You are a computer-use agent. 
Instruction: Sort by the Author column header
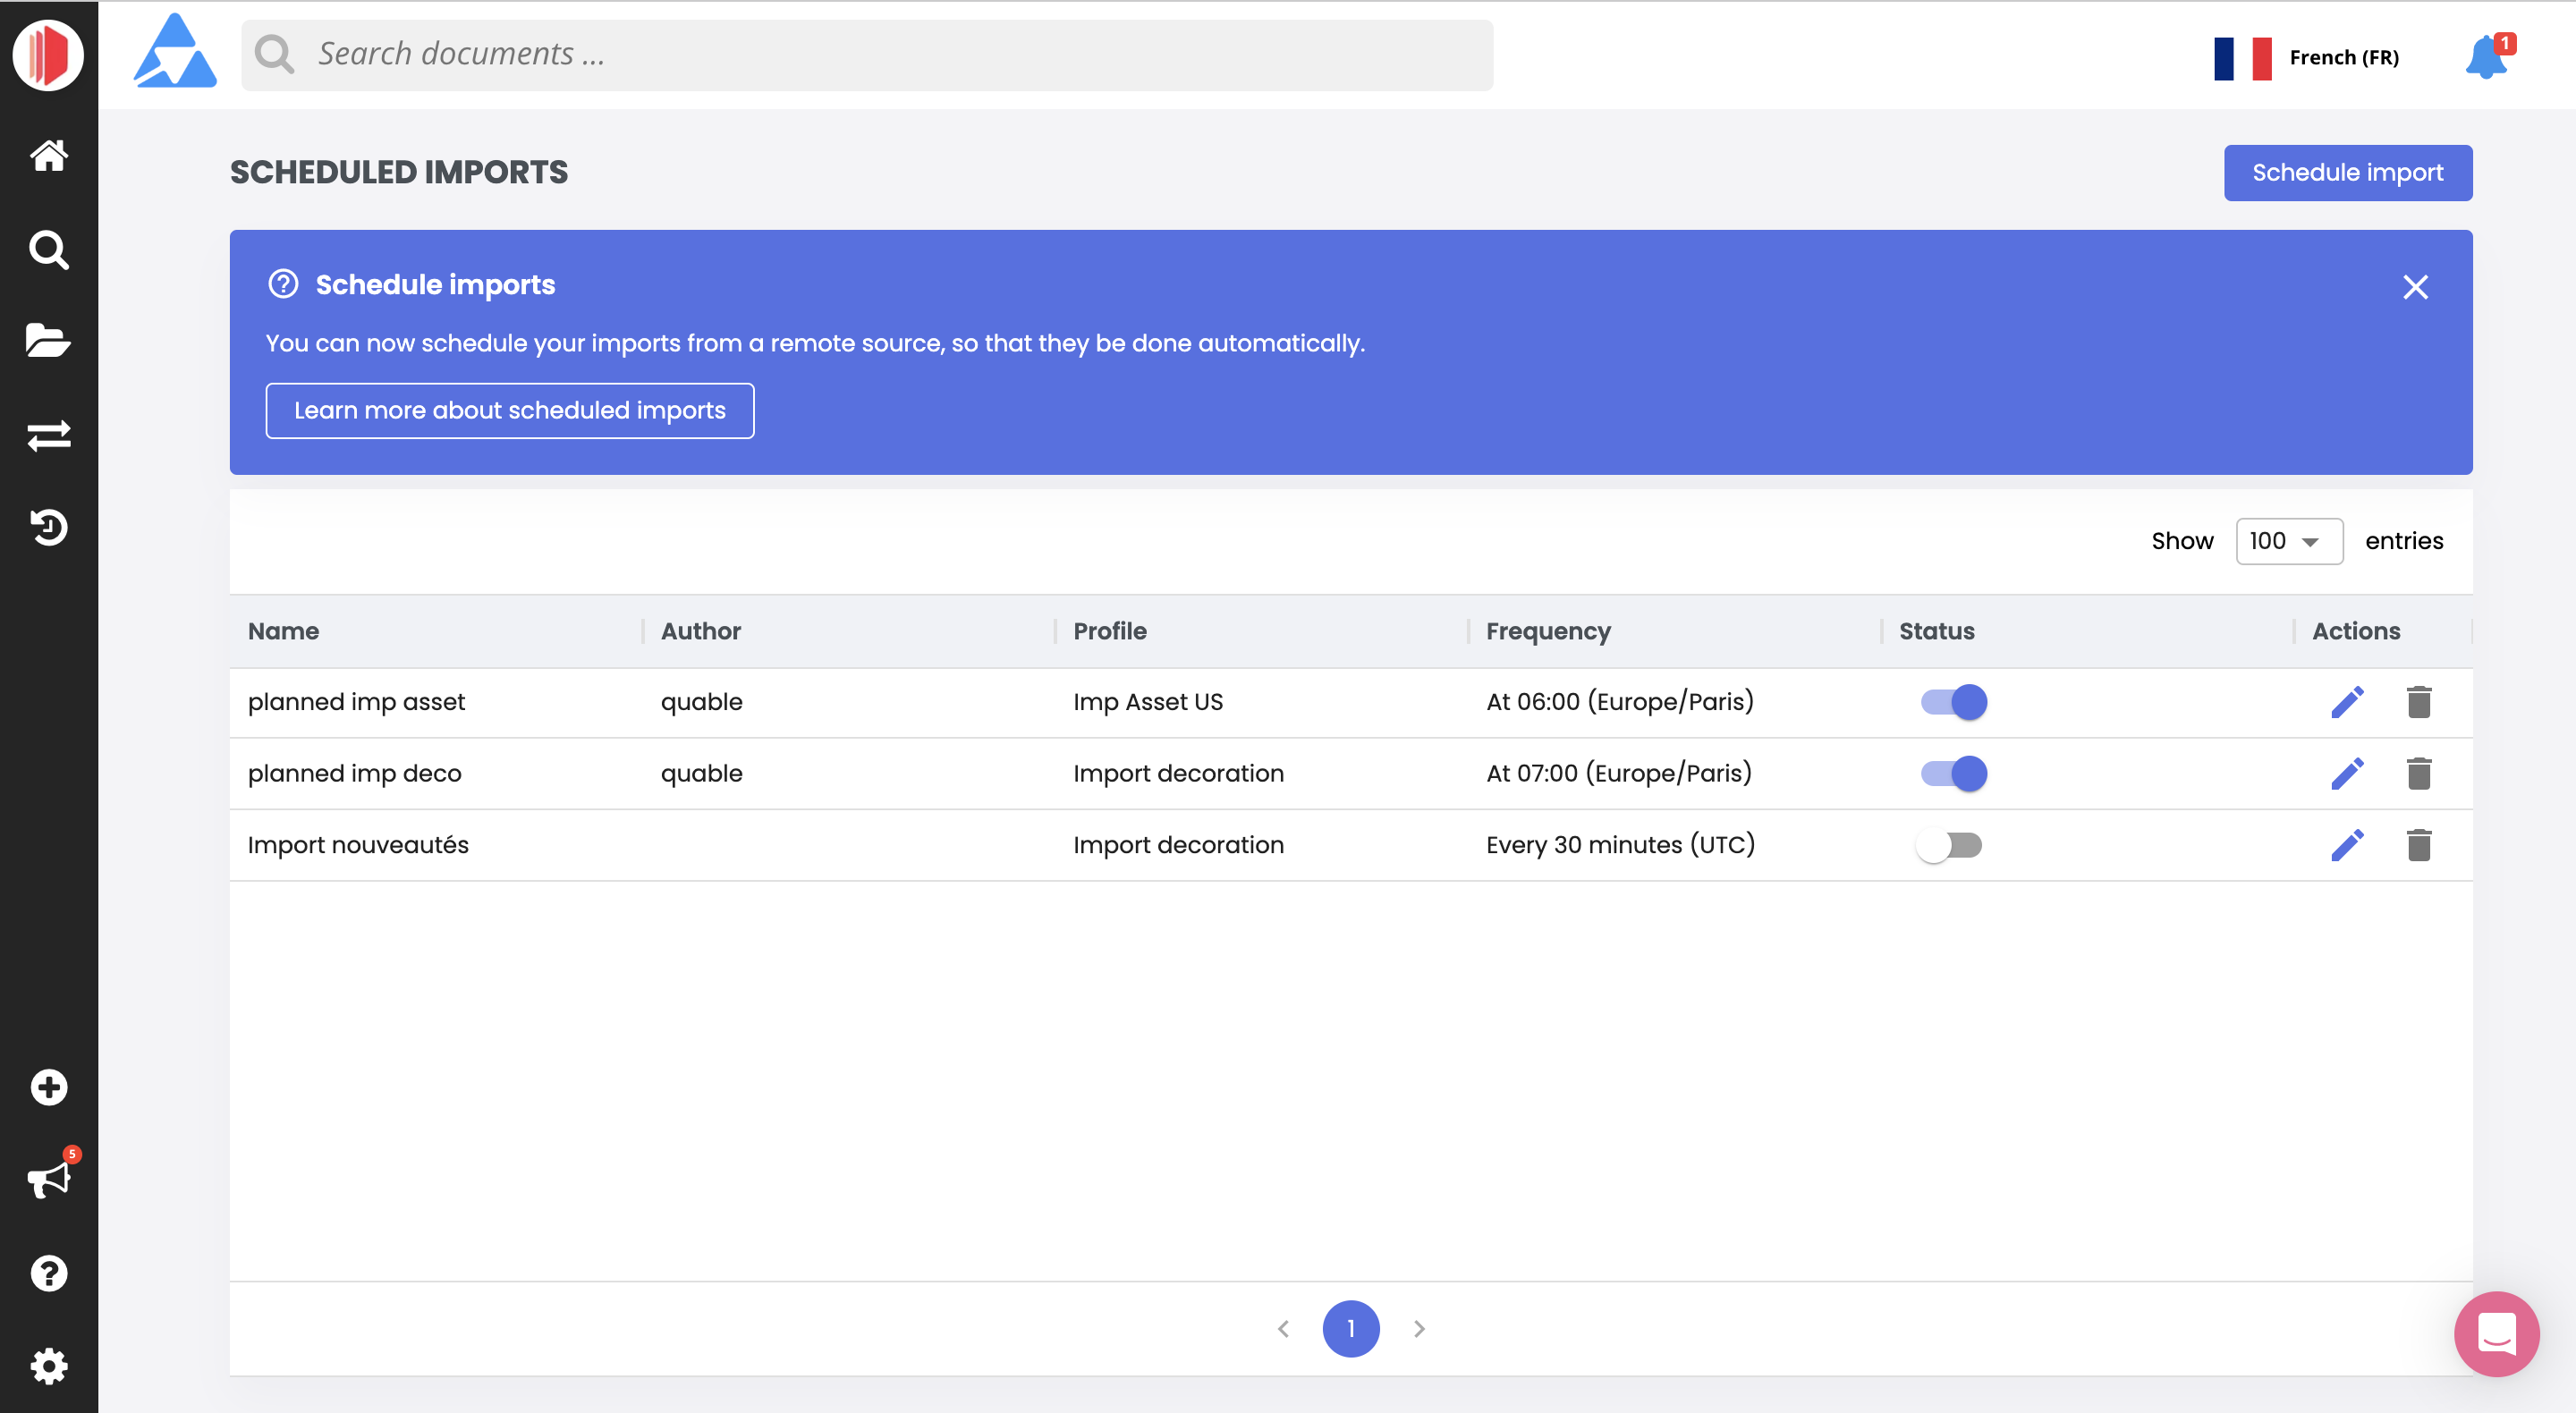(700, 631)
